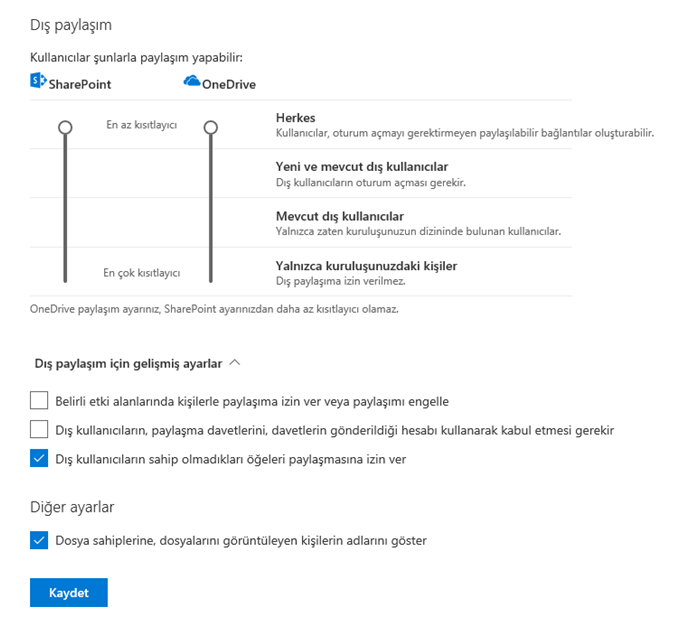Click the Kaydet button
This screenshot has height=628, width=689.
[69, 592]
